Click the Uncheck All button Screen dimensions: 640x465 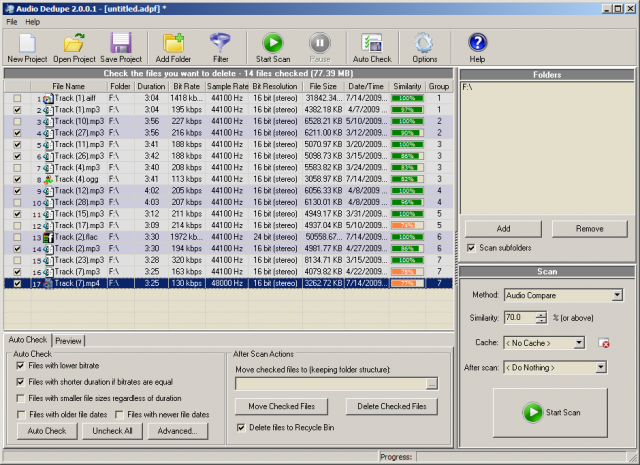tap(112, 431)
